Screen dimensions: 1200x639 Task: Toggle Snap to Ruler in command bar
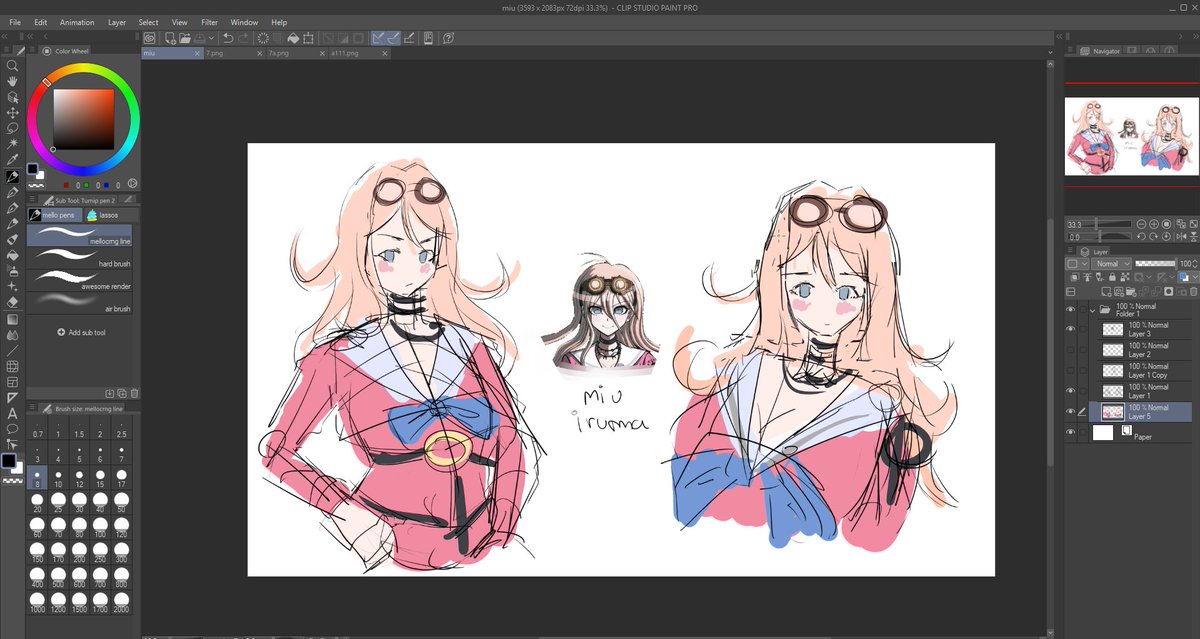click(x=380, y=38)
